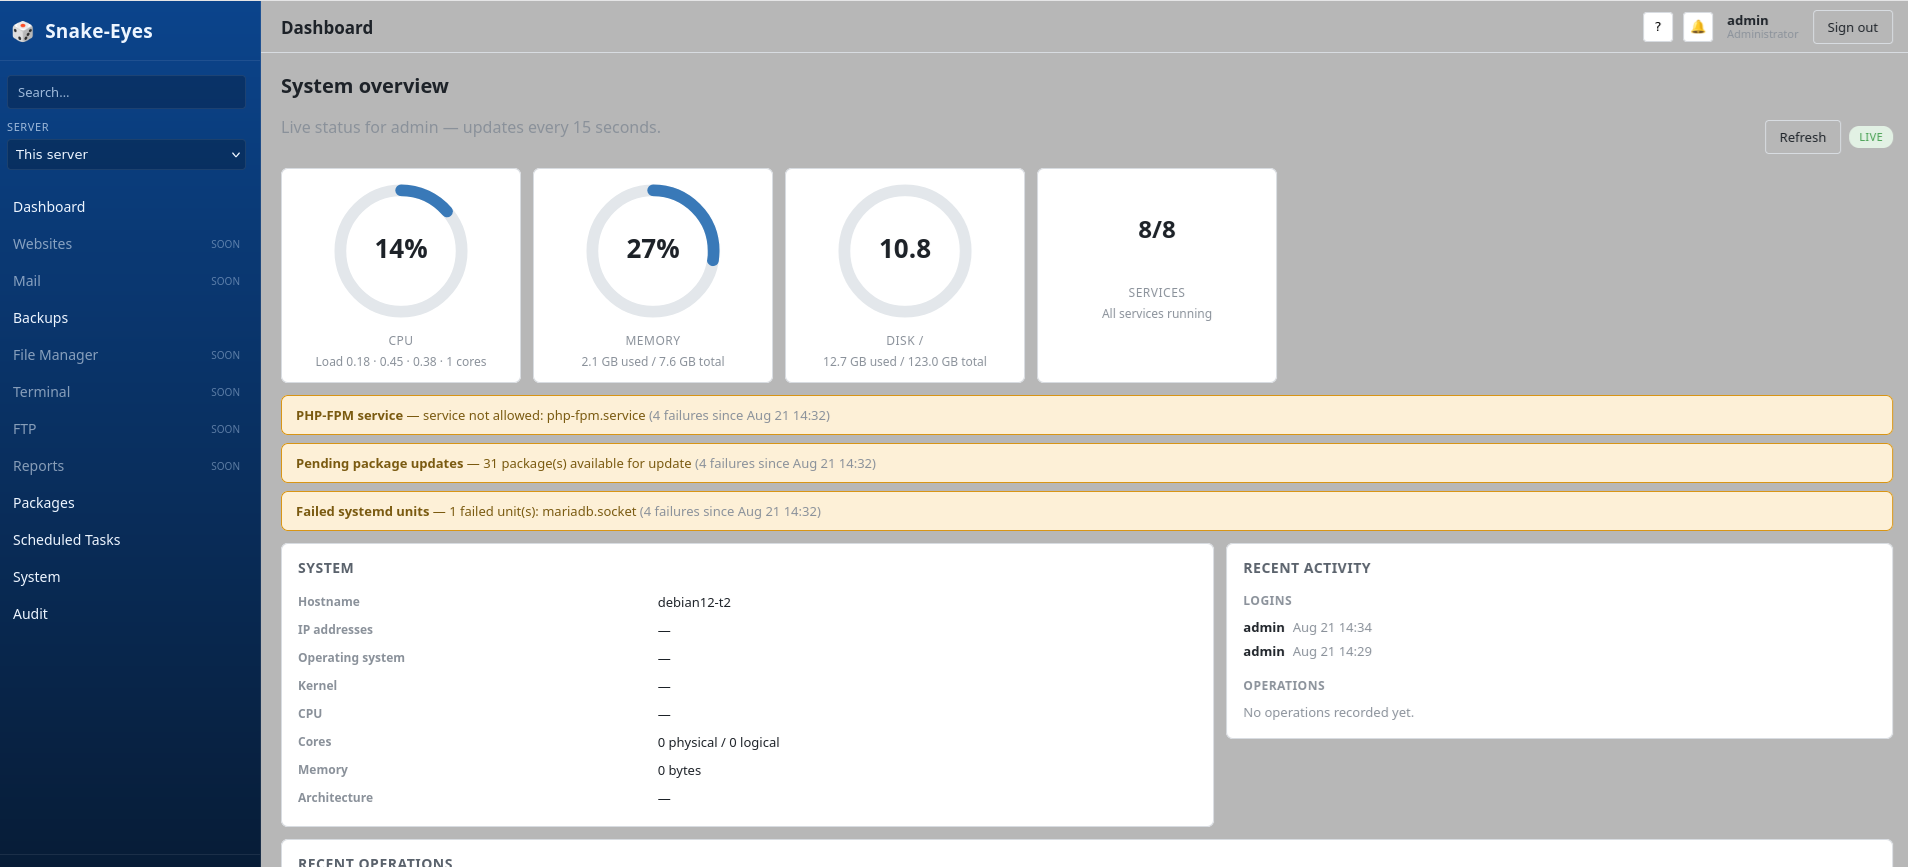Screen dimensions: 1908x867
Task: Click the '0 bytes' memory value
Action: pyautogui.click(x=679, y=770)
